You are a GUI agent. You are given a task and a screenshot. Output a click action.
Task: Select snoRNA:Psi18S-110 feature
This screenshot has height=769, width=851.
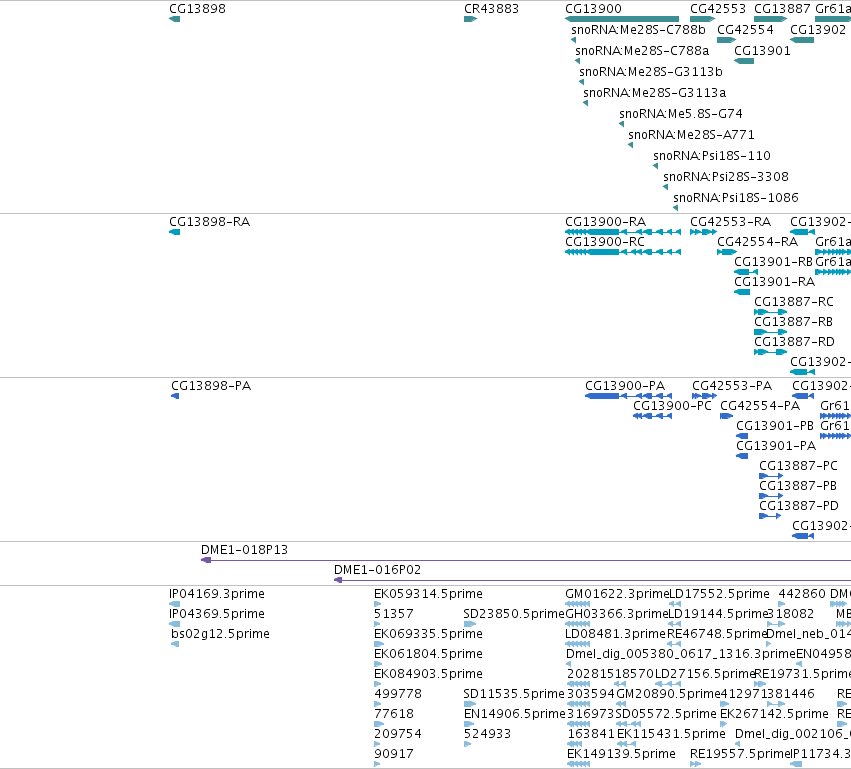656,166
